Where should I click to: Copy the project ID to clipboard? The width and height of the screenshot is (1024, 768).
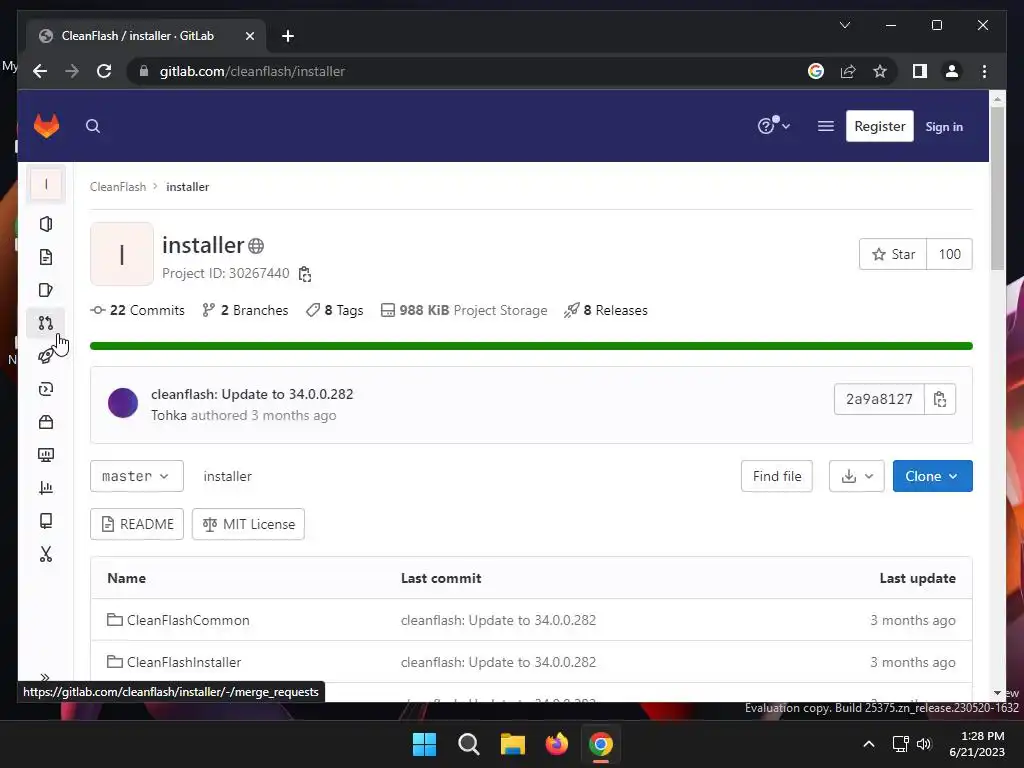coord(305,274)
